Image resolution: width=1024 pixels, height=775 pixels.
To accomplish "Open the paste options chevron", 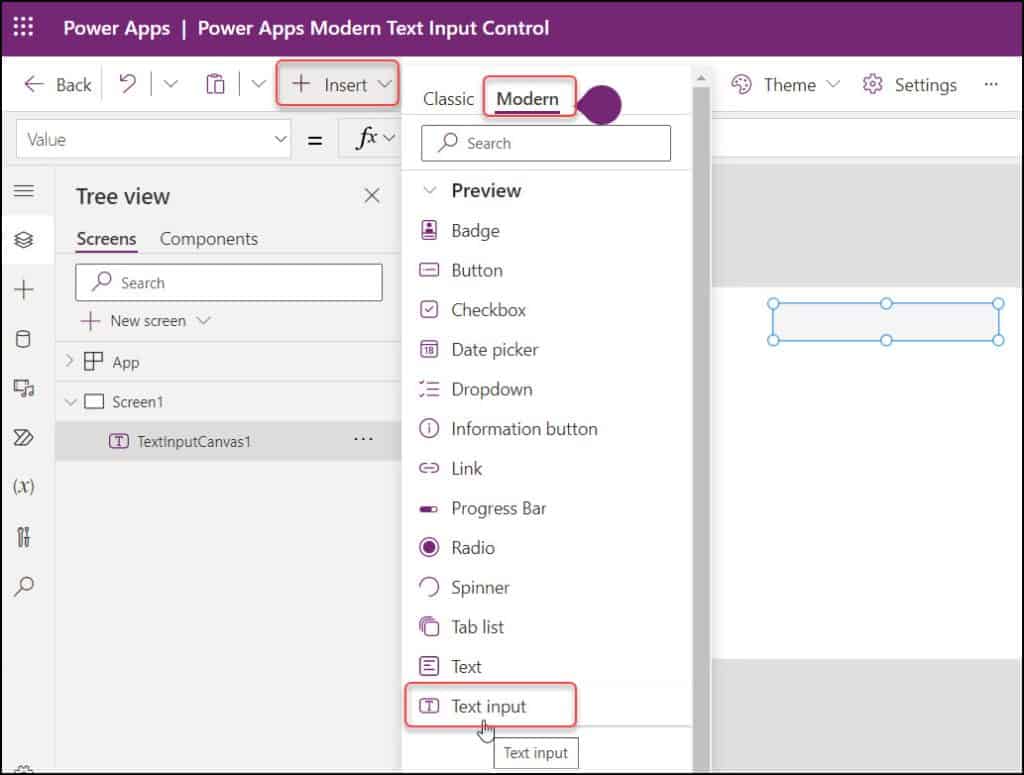I will click(259, 84).
